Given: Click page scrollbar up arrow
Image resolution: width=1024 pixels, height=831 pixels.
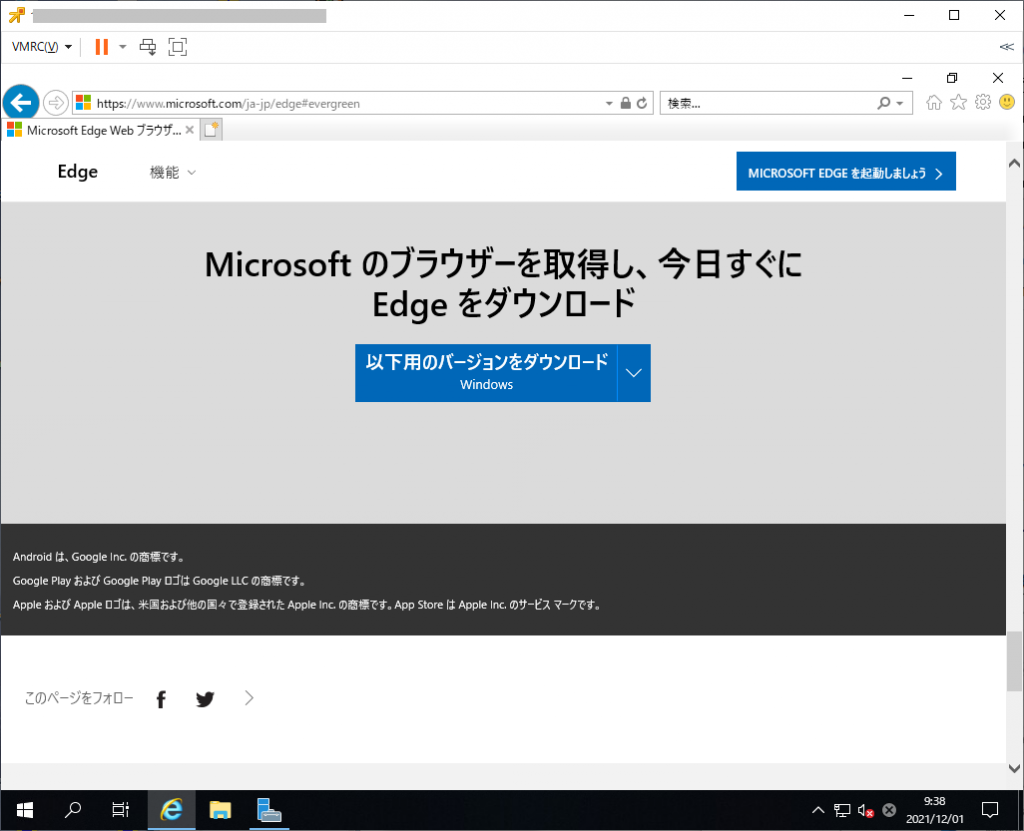Looking at the screenshot, I should (x=1014, y=163).
